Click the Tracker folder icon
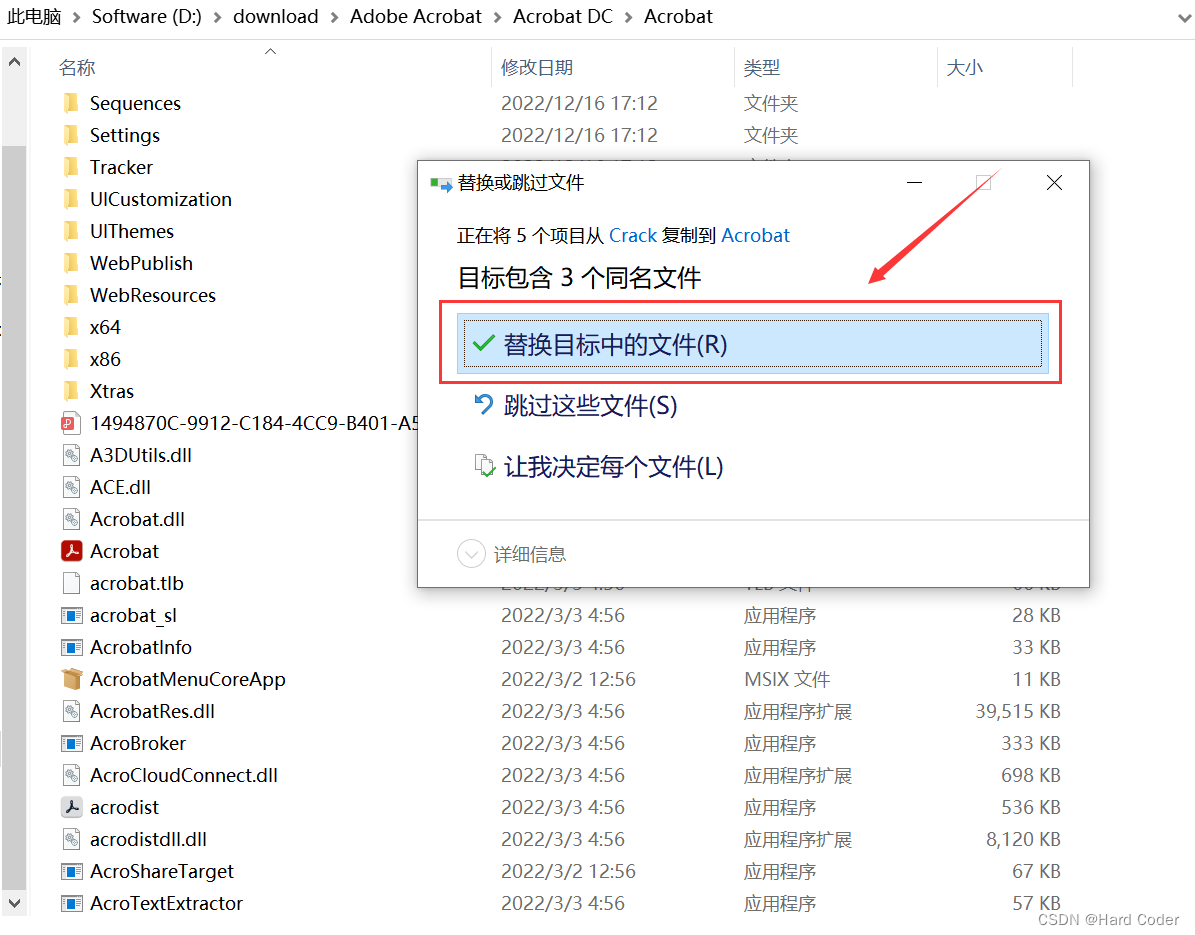This screenshot has width=1195, height=935. click(71, 167)
